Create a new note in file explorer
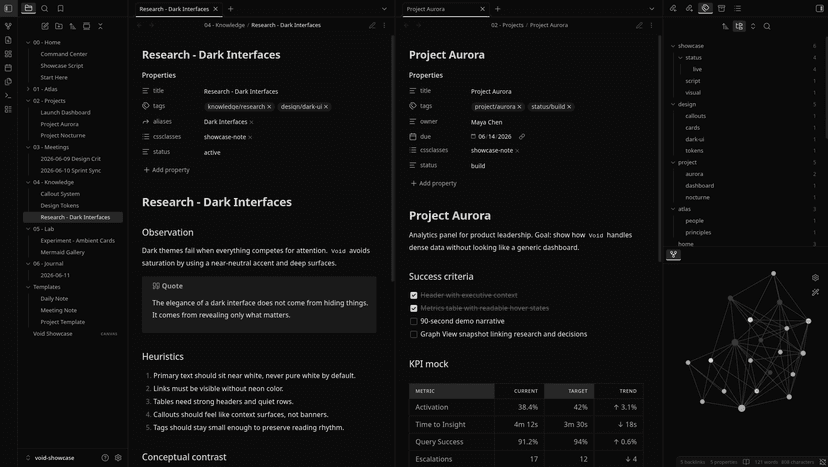 (x=45, y=26)
